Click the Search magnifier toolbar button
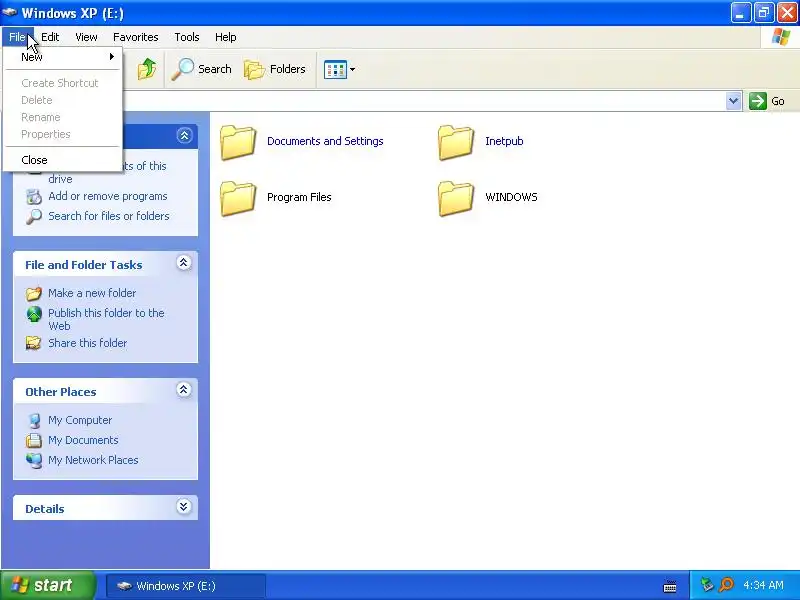 [201, 69]
